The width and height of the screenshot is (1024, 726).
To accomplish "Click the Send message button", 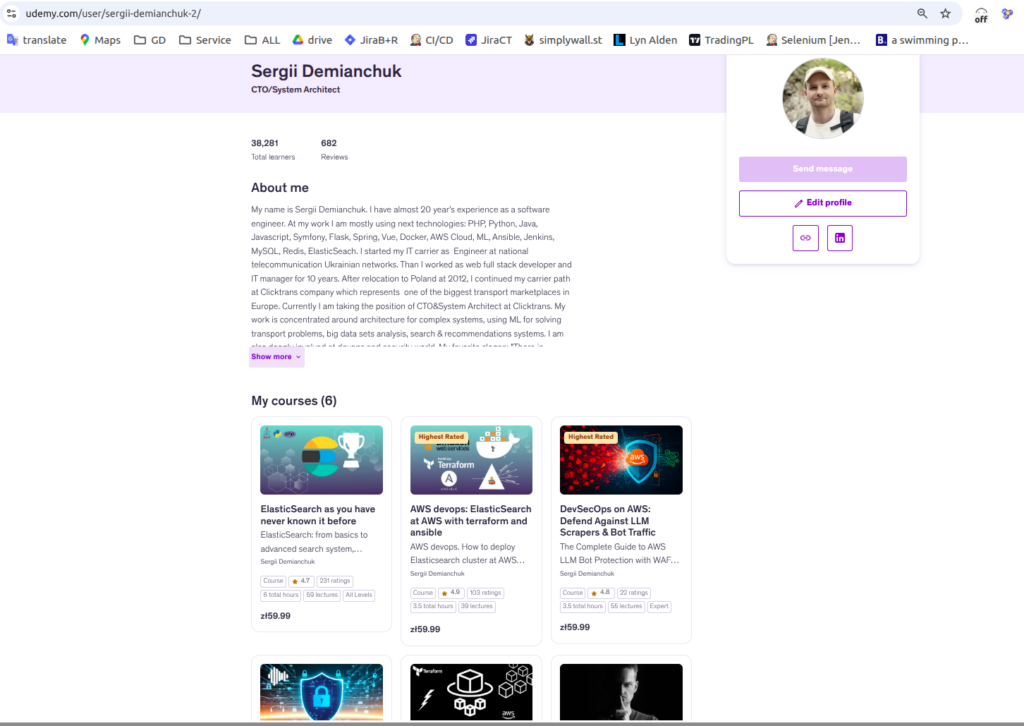I will (x=822, y=169).
